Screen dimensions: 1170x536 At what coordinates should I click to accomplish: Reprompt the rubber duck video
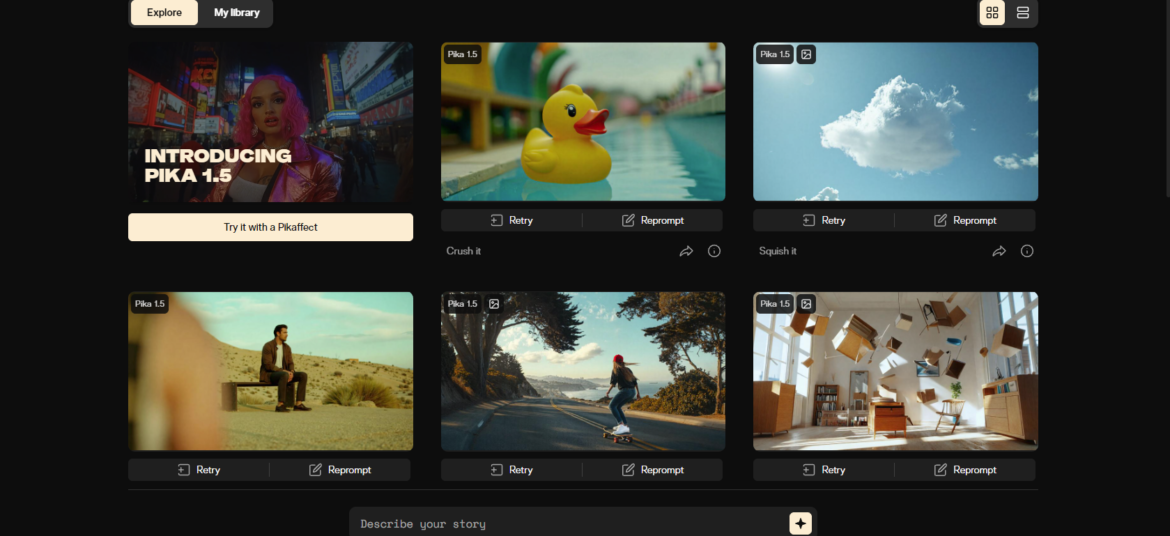(653, 220)
